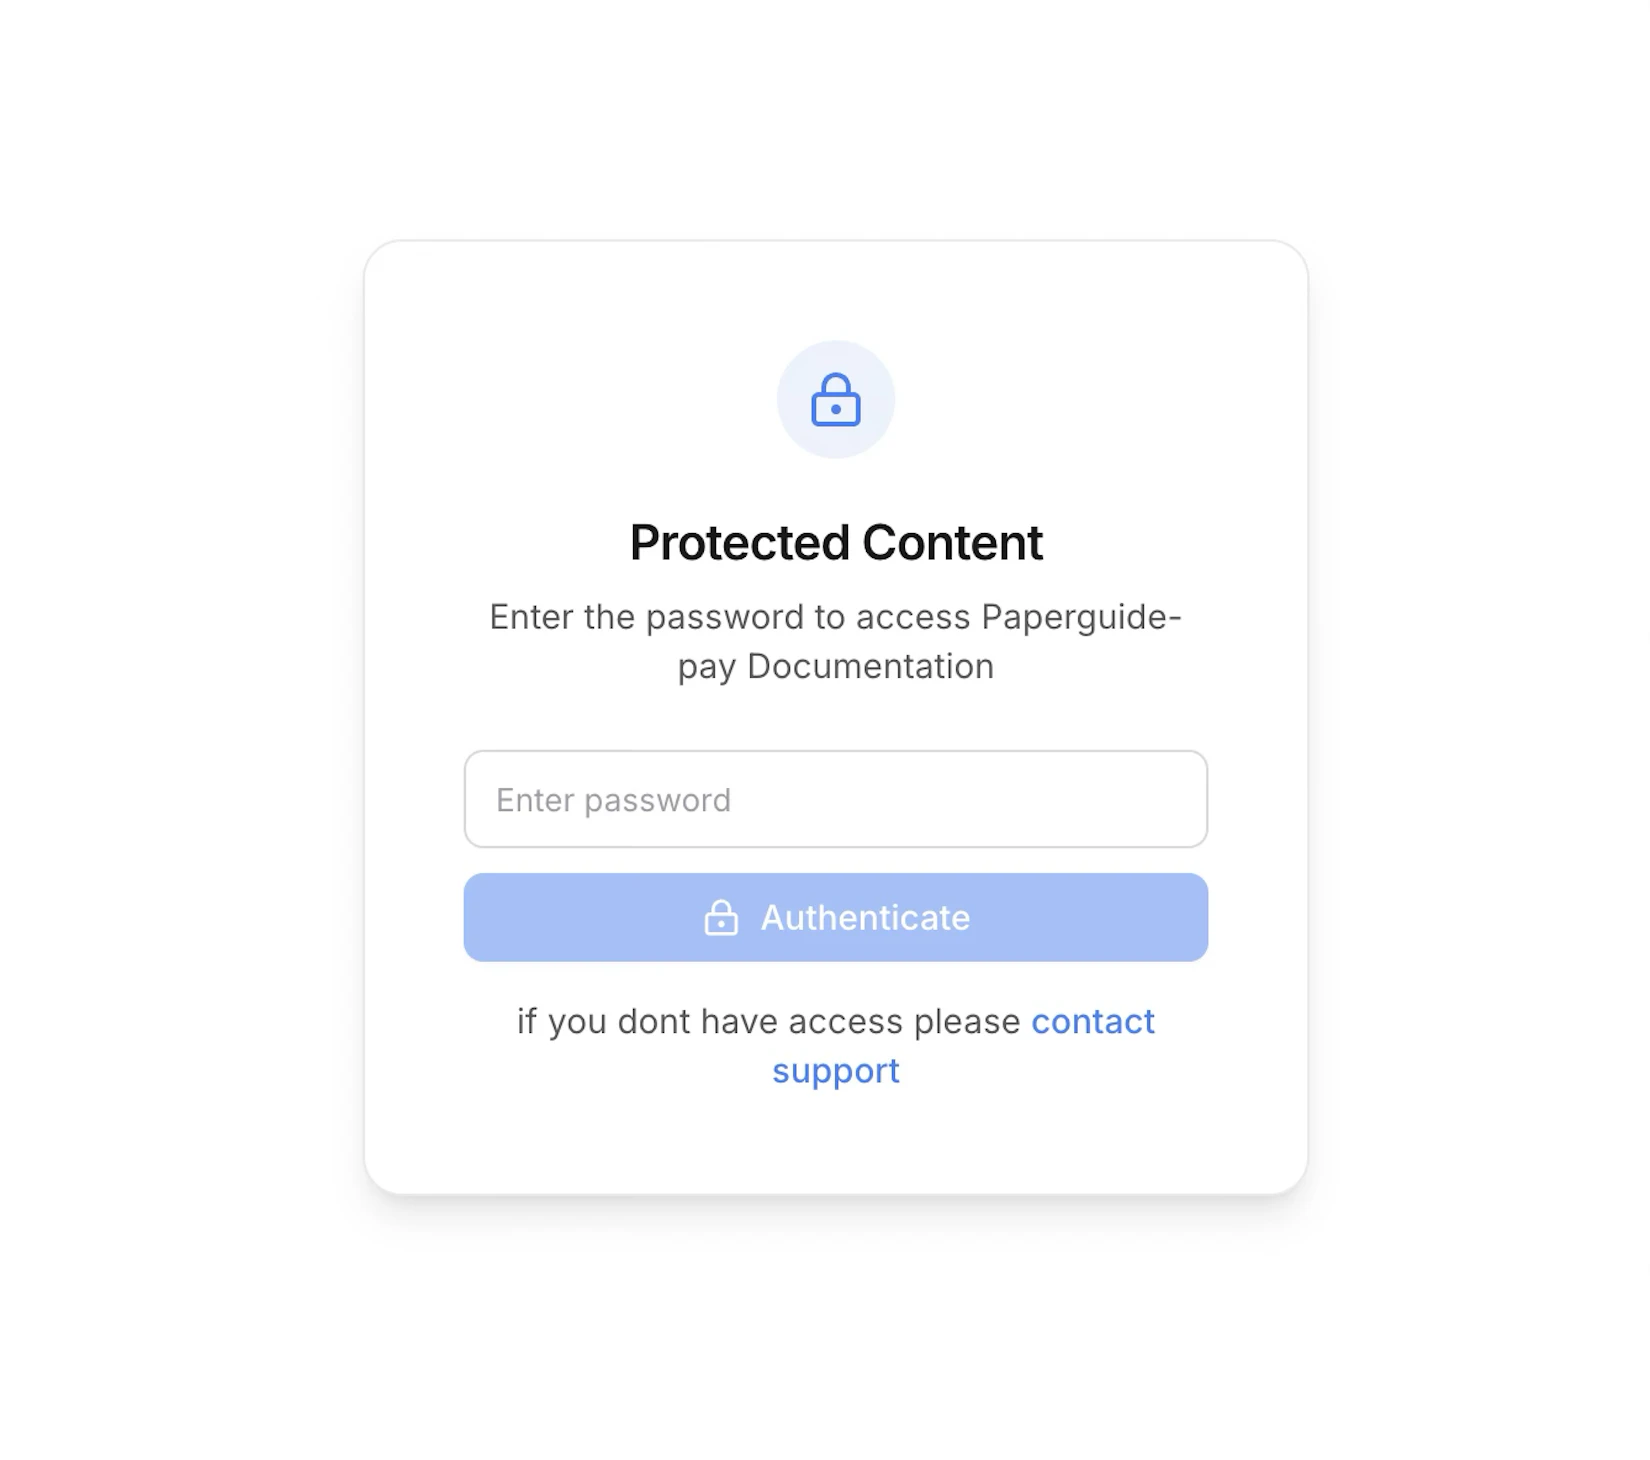
Task: Click the word "support" in the blue link
Action: [x=836, y=1071]
